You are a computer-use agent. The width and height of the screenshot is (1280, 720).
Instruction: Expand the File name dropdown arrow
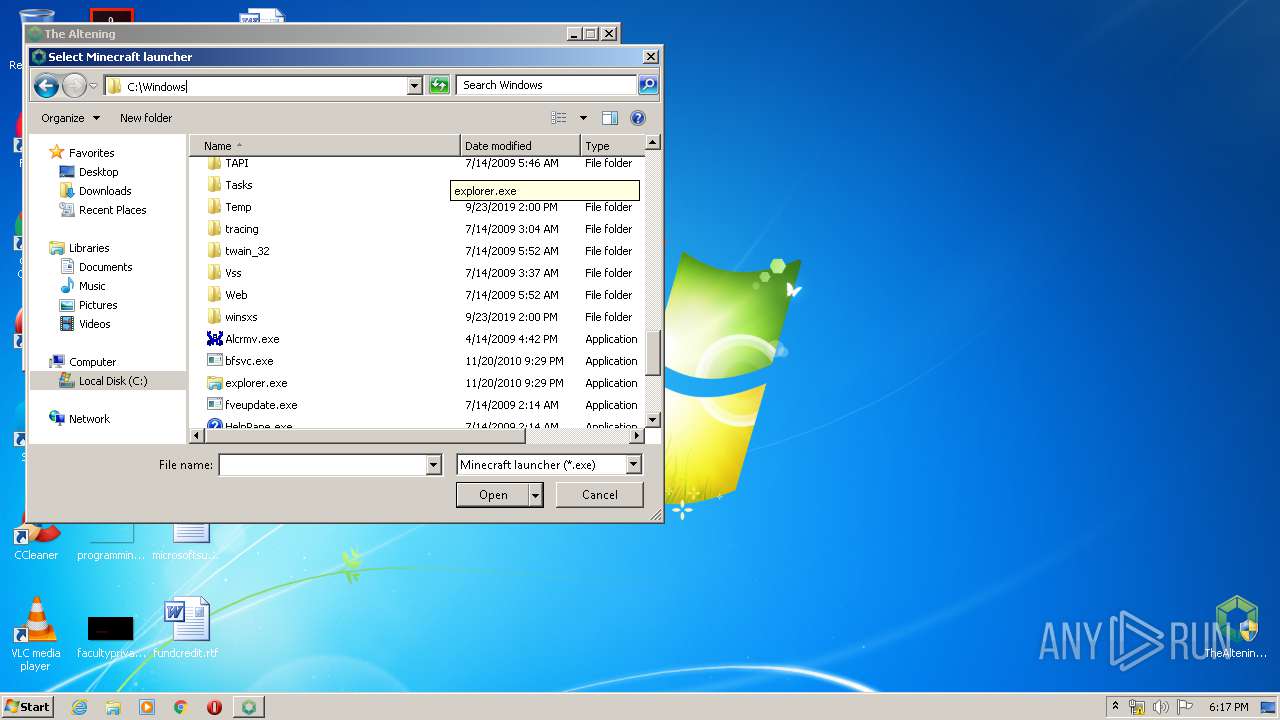[433, 465]
